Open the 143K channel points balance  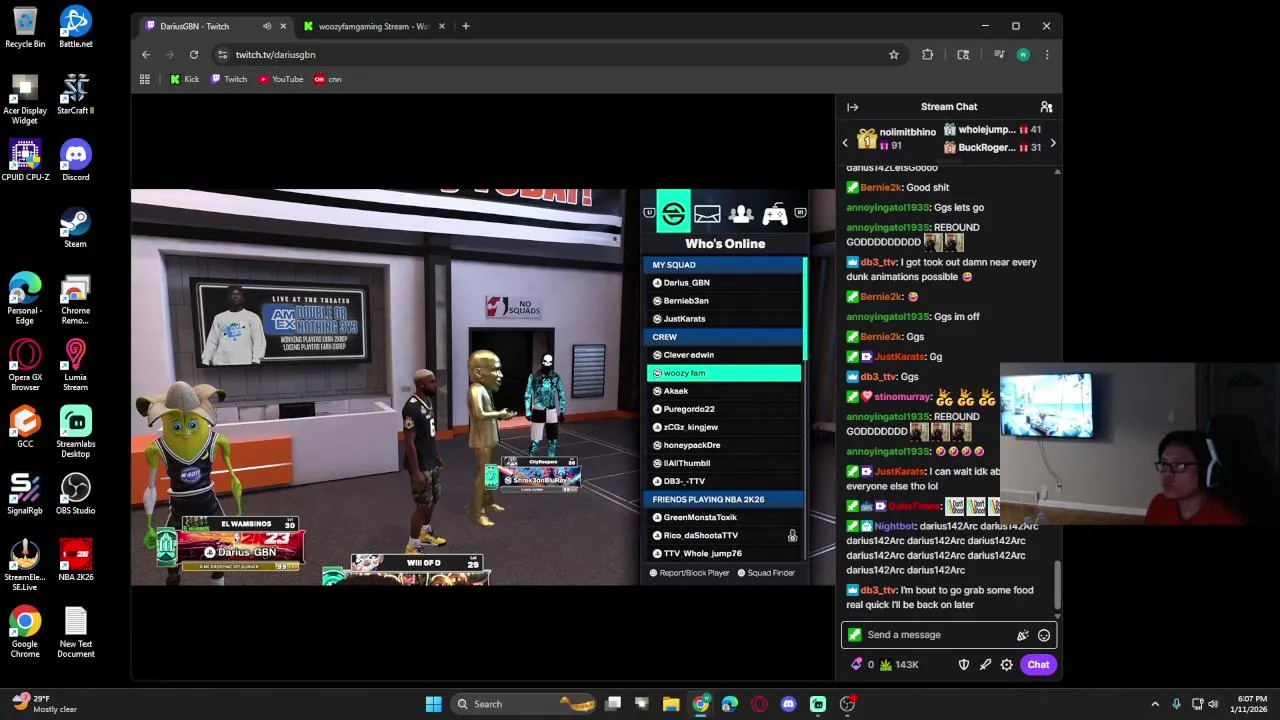point(900,665)
